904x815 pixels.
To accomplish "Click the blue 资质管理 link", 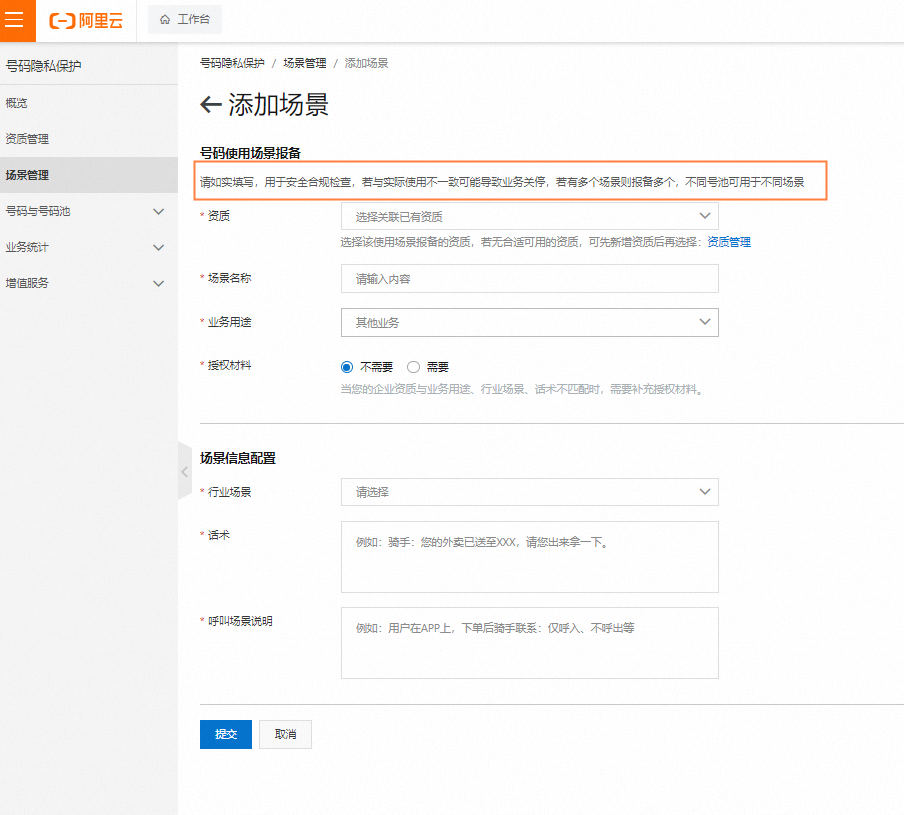I will pos(729,242).
